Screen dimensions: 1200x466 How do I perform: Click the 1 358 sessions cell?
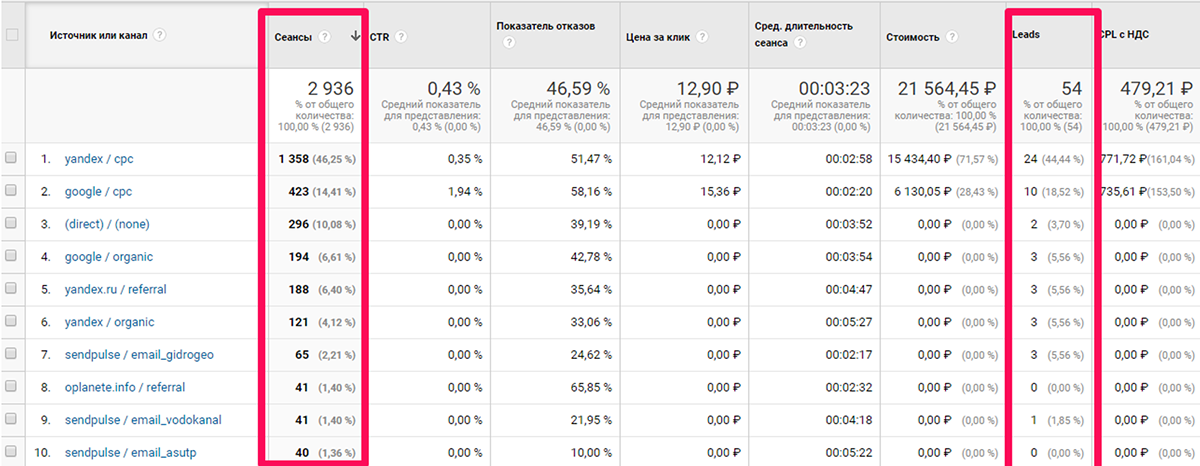293,159
